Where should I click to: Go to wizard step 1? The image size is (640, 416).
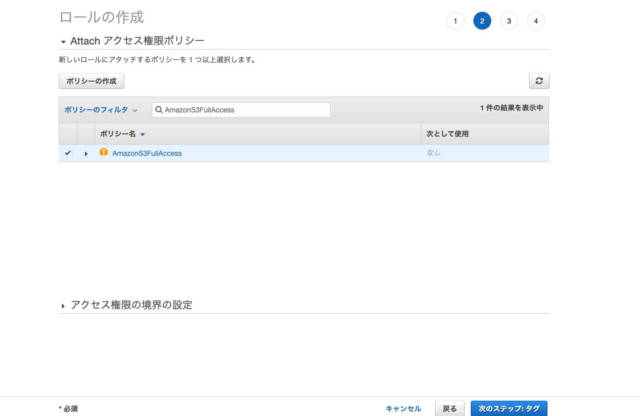point(455,21)
